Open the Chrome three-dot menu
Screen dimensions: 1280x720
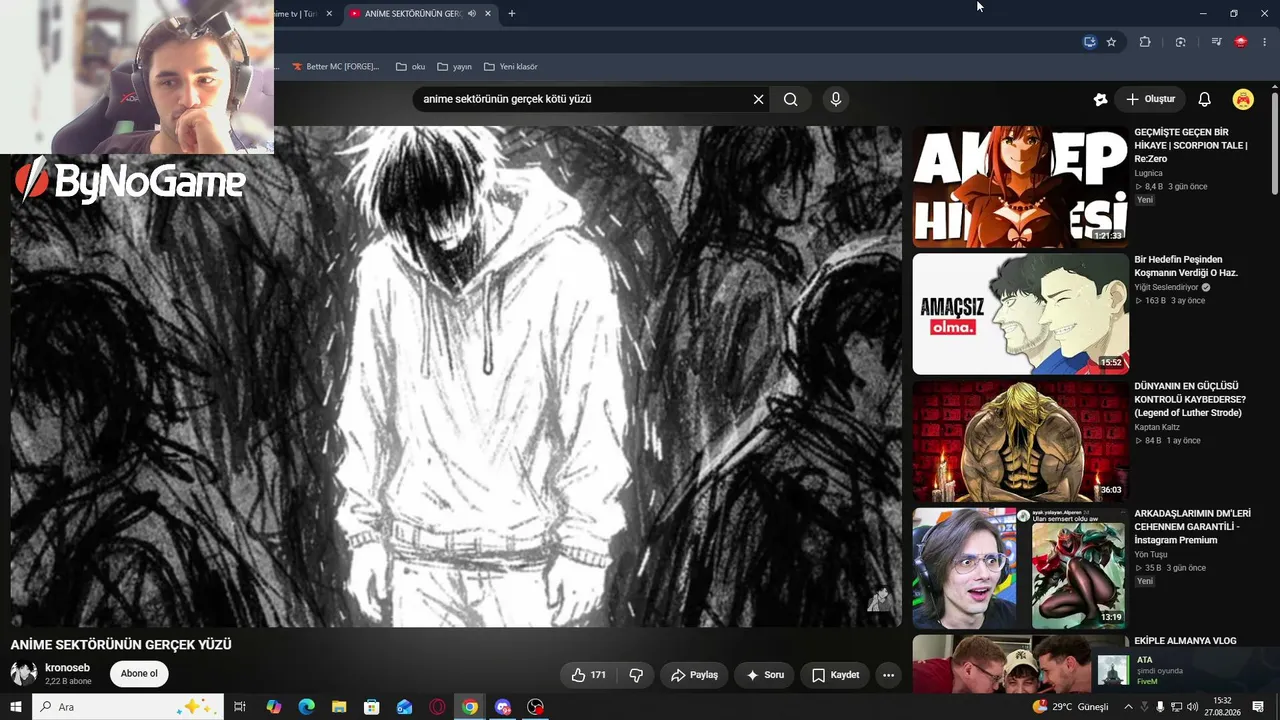1265,42
